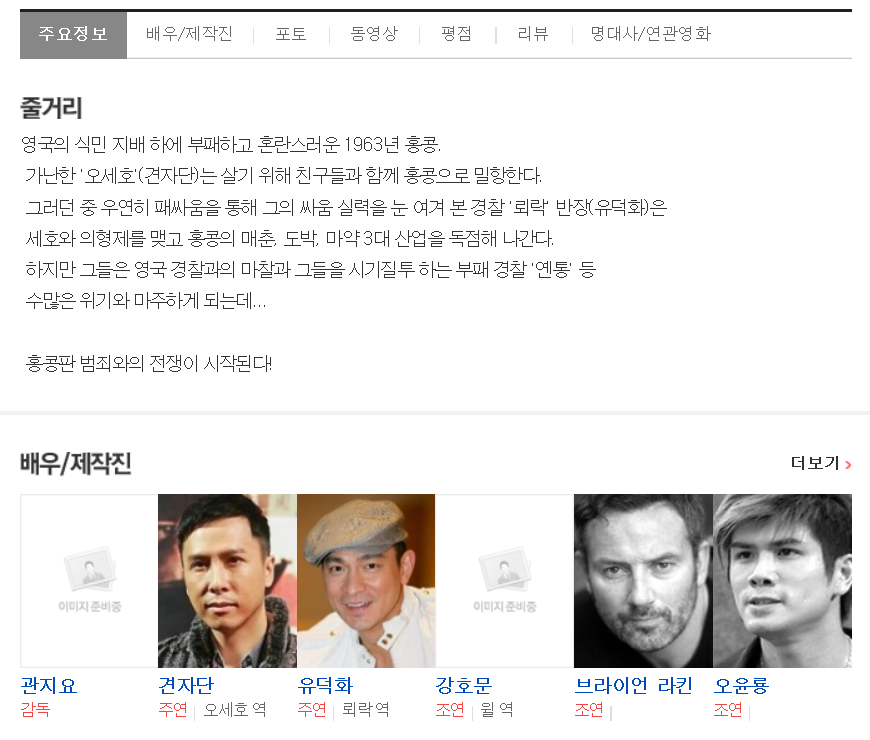Click director name link 관지요

(x=49, y=686)
